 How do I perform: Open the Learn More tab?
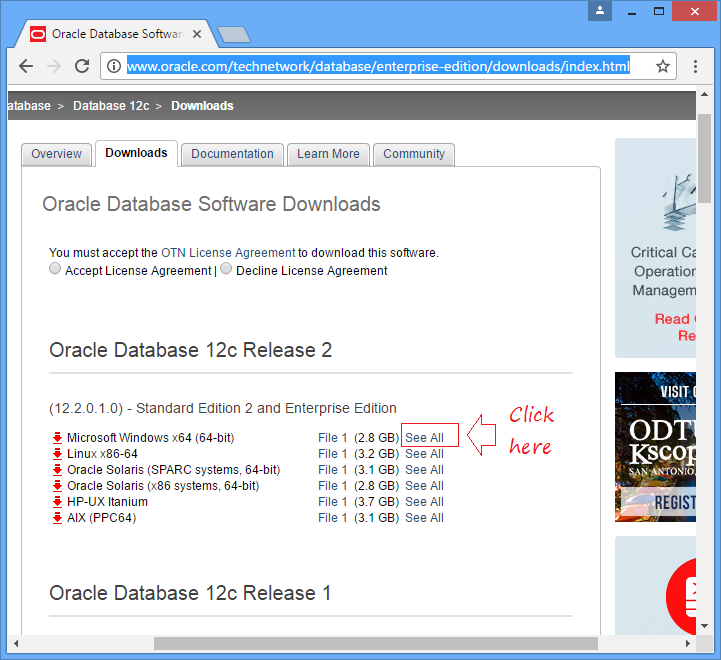coord(328,154)
